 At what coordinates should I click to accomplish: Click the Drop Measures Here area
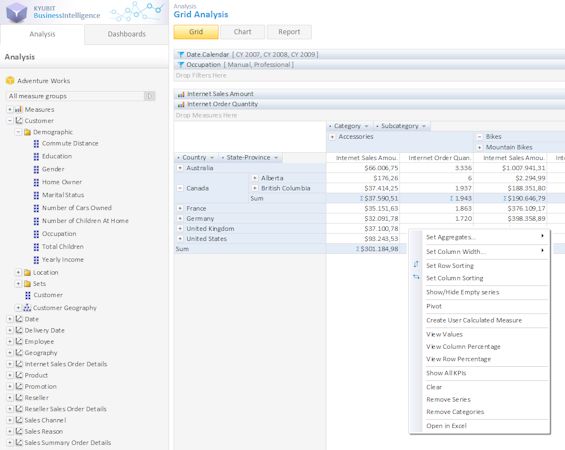pyautogui.click(x=369, y=115)
